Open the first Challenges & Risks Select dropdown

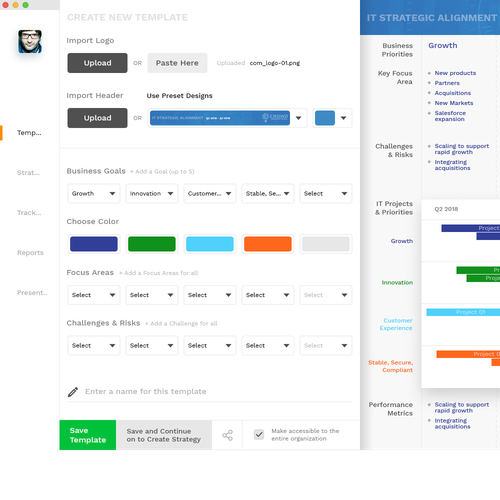(x=94, y=346)
